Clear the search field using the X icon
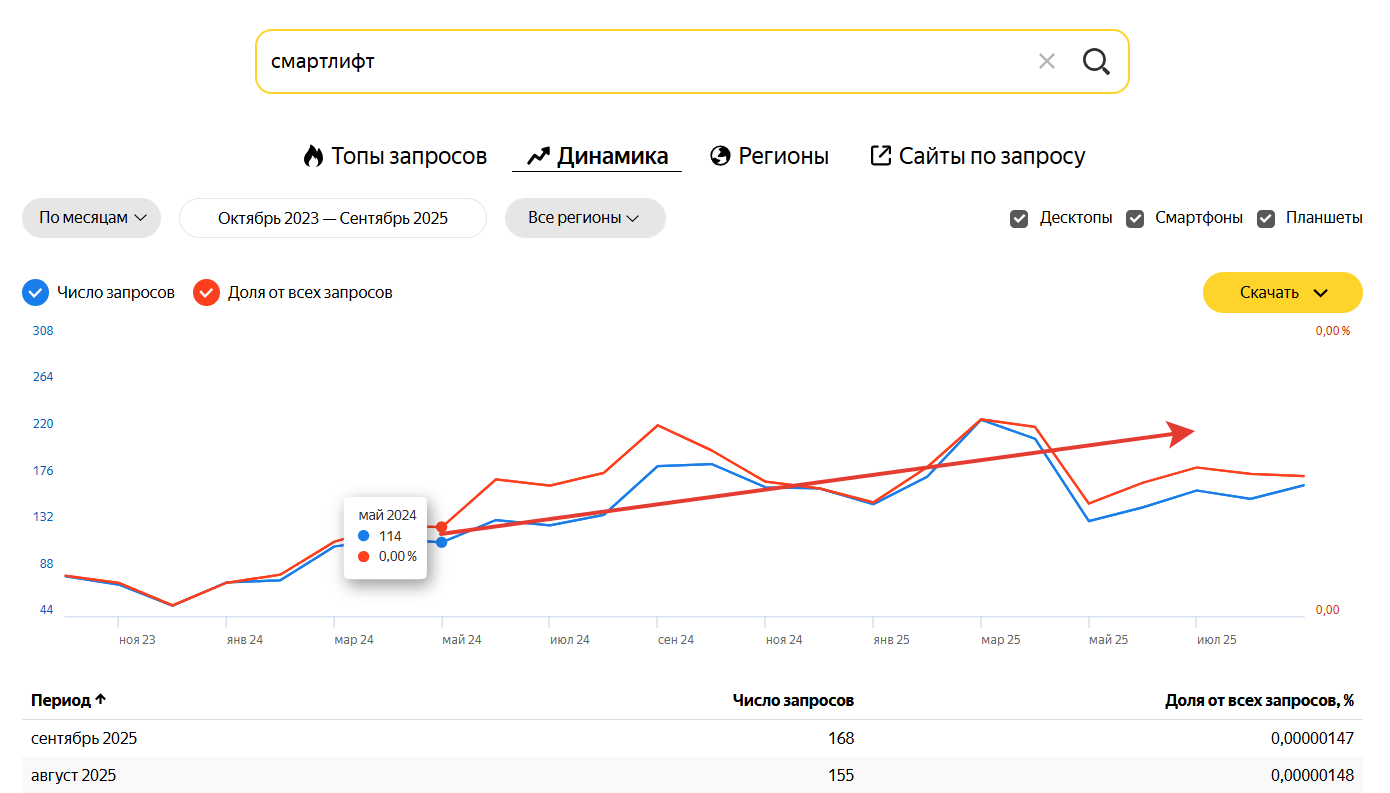Screen dimensions: 1390x793 coord(1046,60)
